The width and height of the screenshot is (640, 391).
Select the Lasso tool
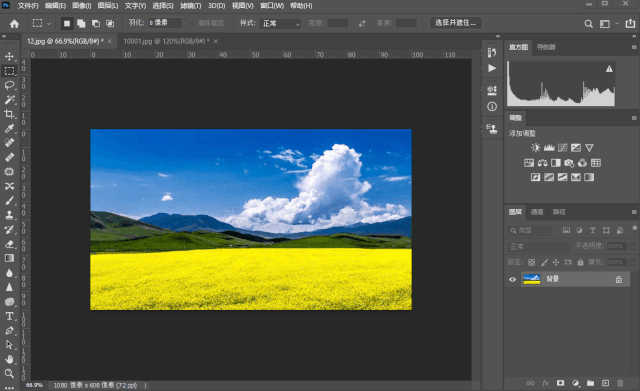point(9,85)
